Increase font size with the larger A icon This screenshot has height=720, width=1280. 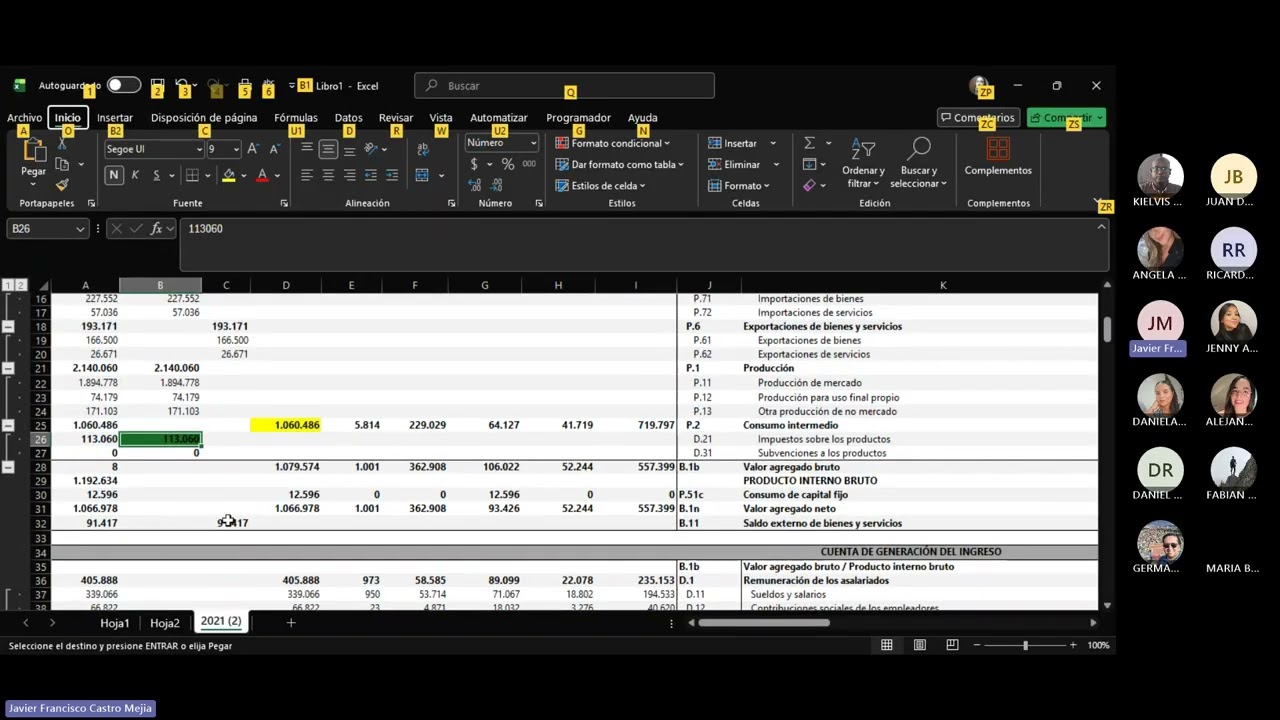[253, 149]
